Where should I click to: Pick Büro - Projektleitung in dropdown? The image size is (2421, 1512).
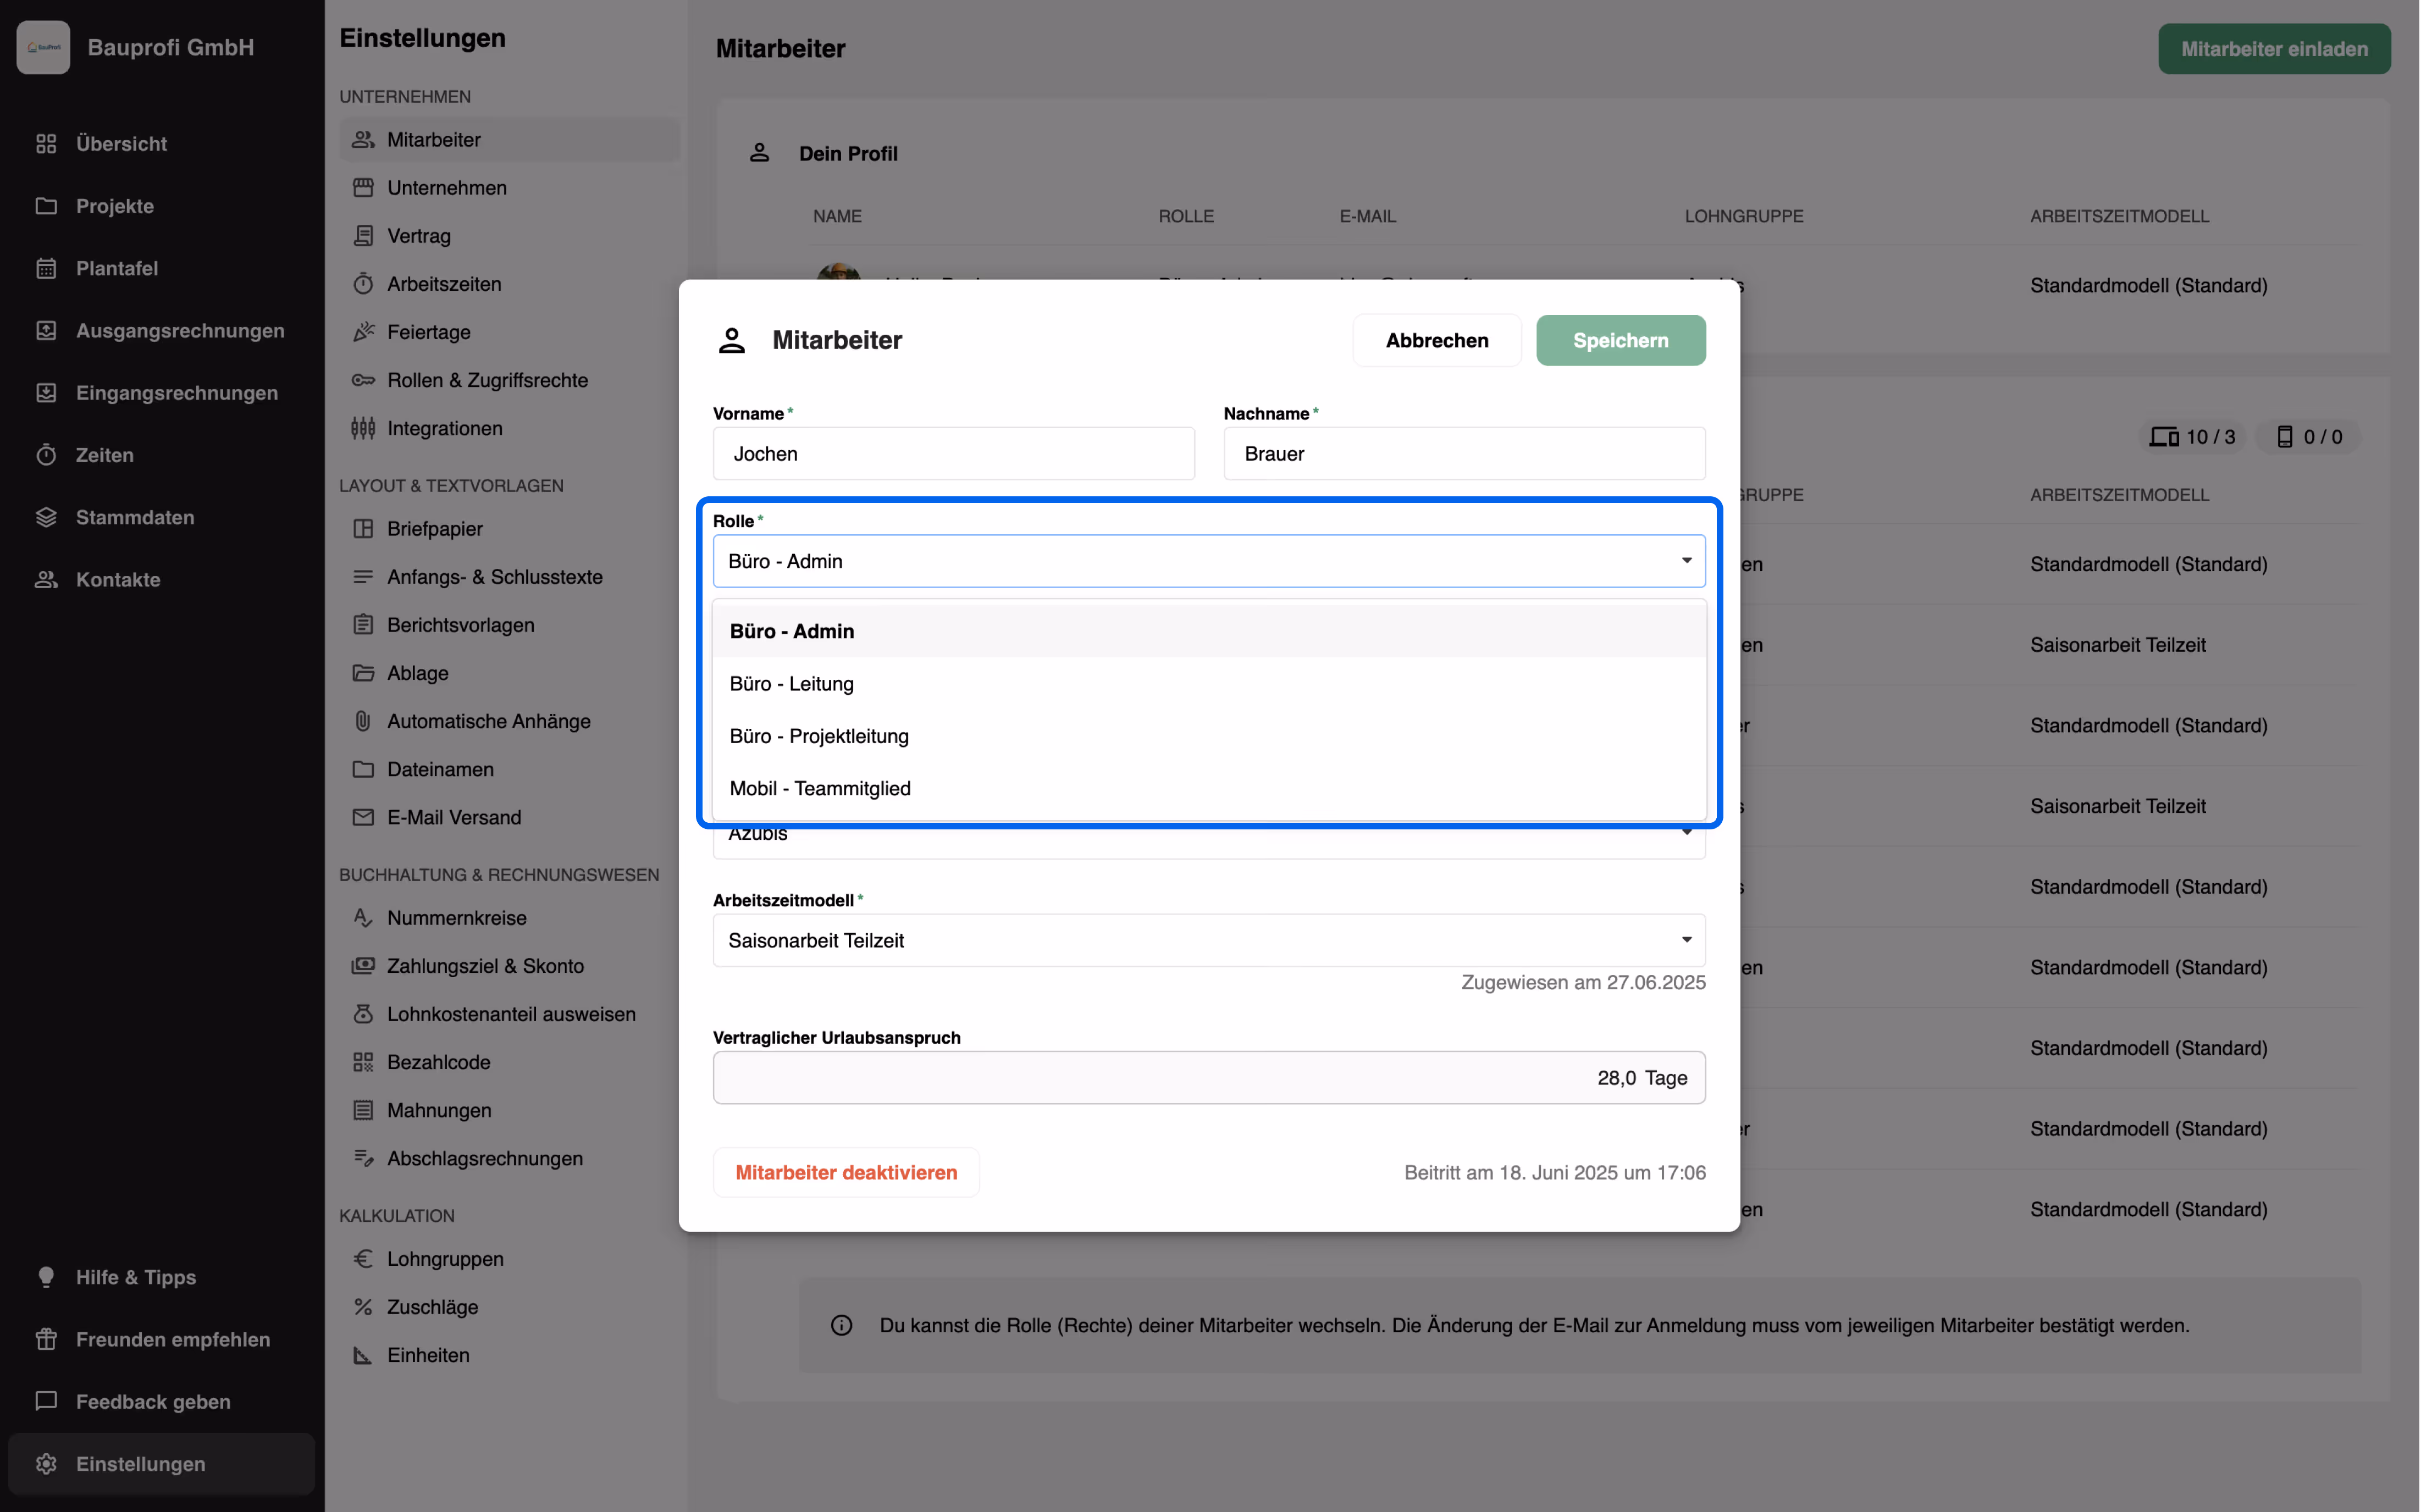pyautogui.click(x=818, y=736)
